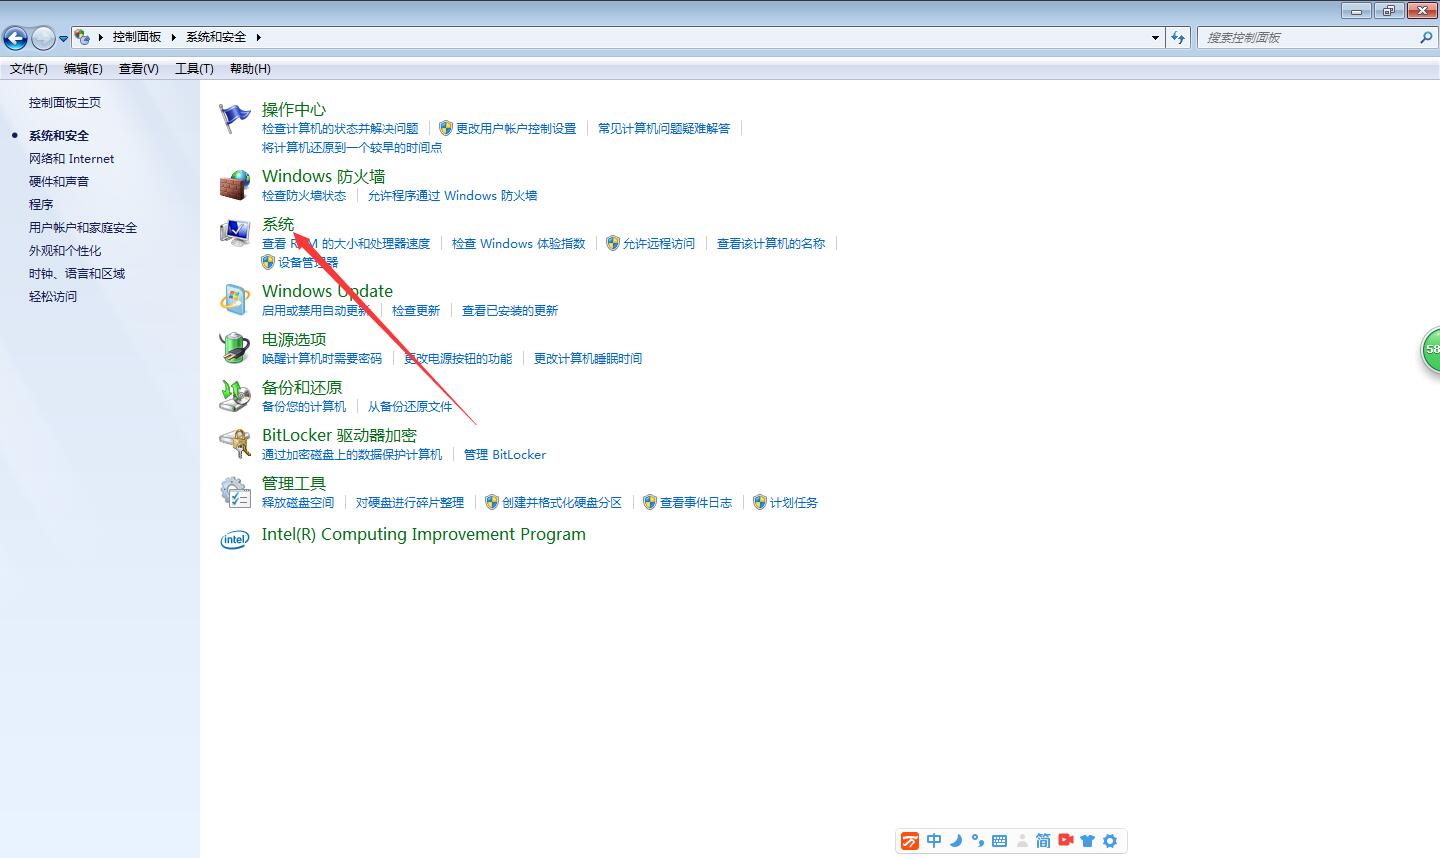The width and height of the screenshot is (1440, 858).
Task: Click inside the 搜索控制面板 search field
Action: pos(1309,37)
